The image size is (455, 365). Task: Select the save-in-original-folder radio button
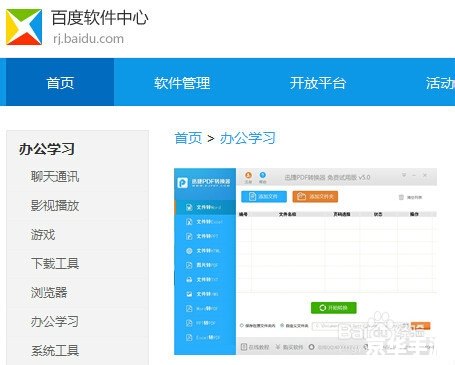click(x=242, y=325)
